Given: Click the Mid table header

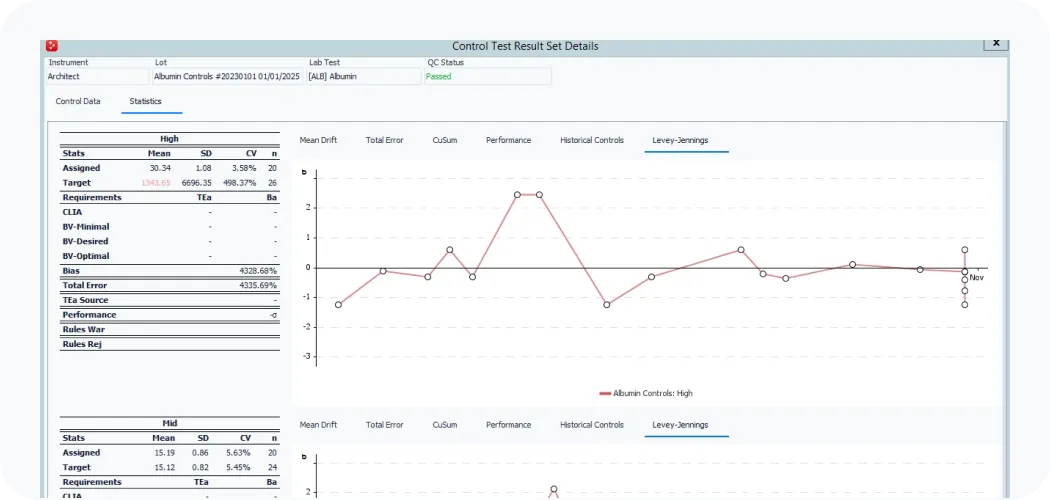Looking at the screenshot, I should [169, 424].
